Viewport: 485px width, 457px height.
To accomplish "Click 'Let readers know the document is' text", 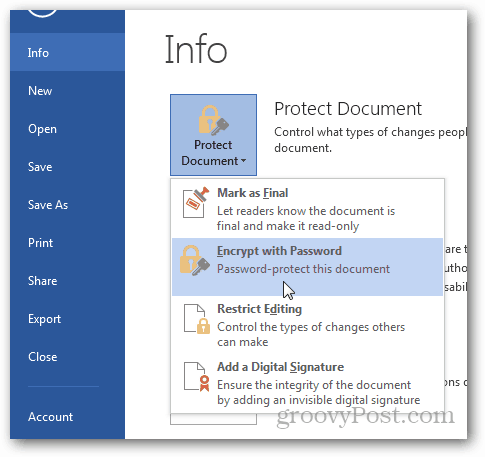I will (306, 211).
